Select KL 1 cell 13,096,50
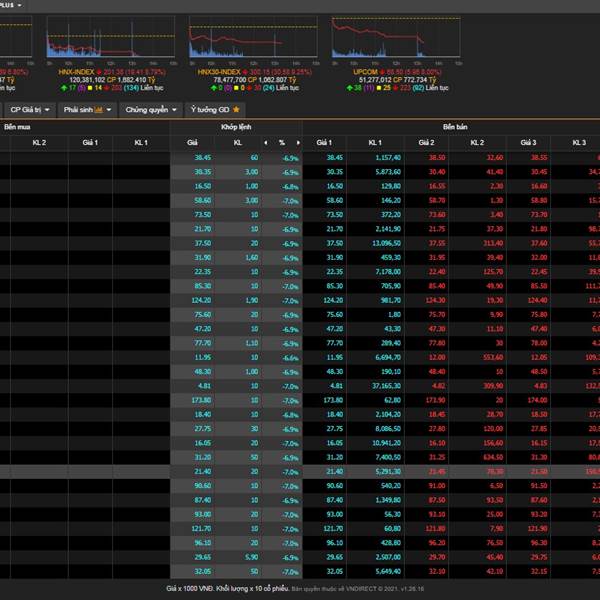Screen dimensions: 600x600 coord(386,243)
